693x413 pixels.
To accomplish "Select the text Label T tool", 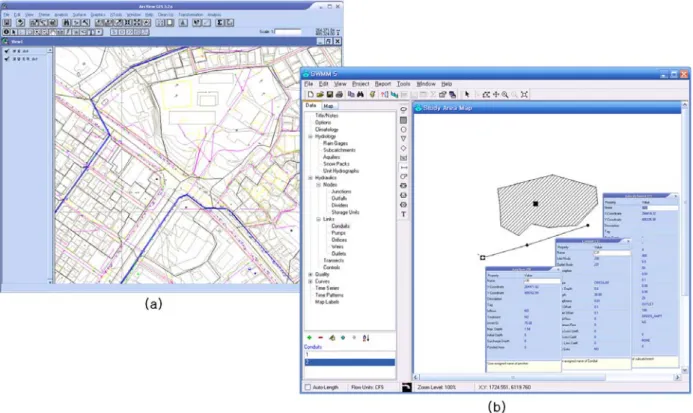I will click(404, 214).
